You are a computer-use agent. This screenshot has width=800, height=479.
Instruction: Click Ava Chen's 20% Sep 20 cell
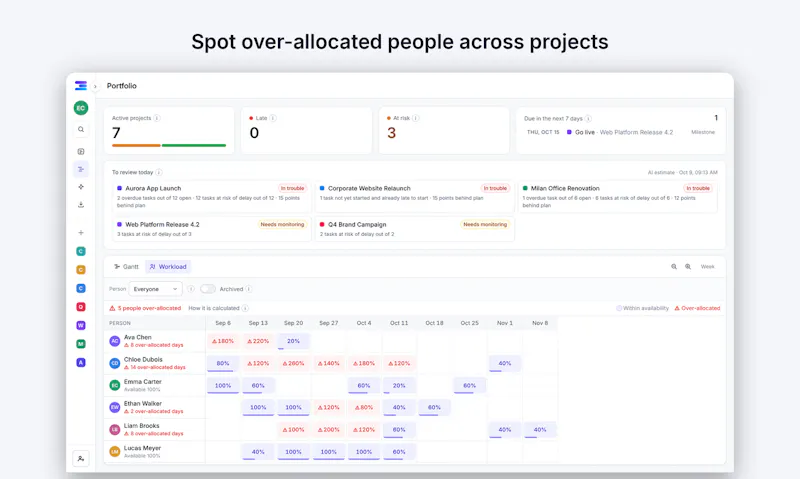pos(293,341)
